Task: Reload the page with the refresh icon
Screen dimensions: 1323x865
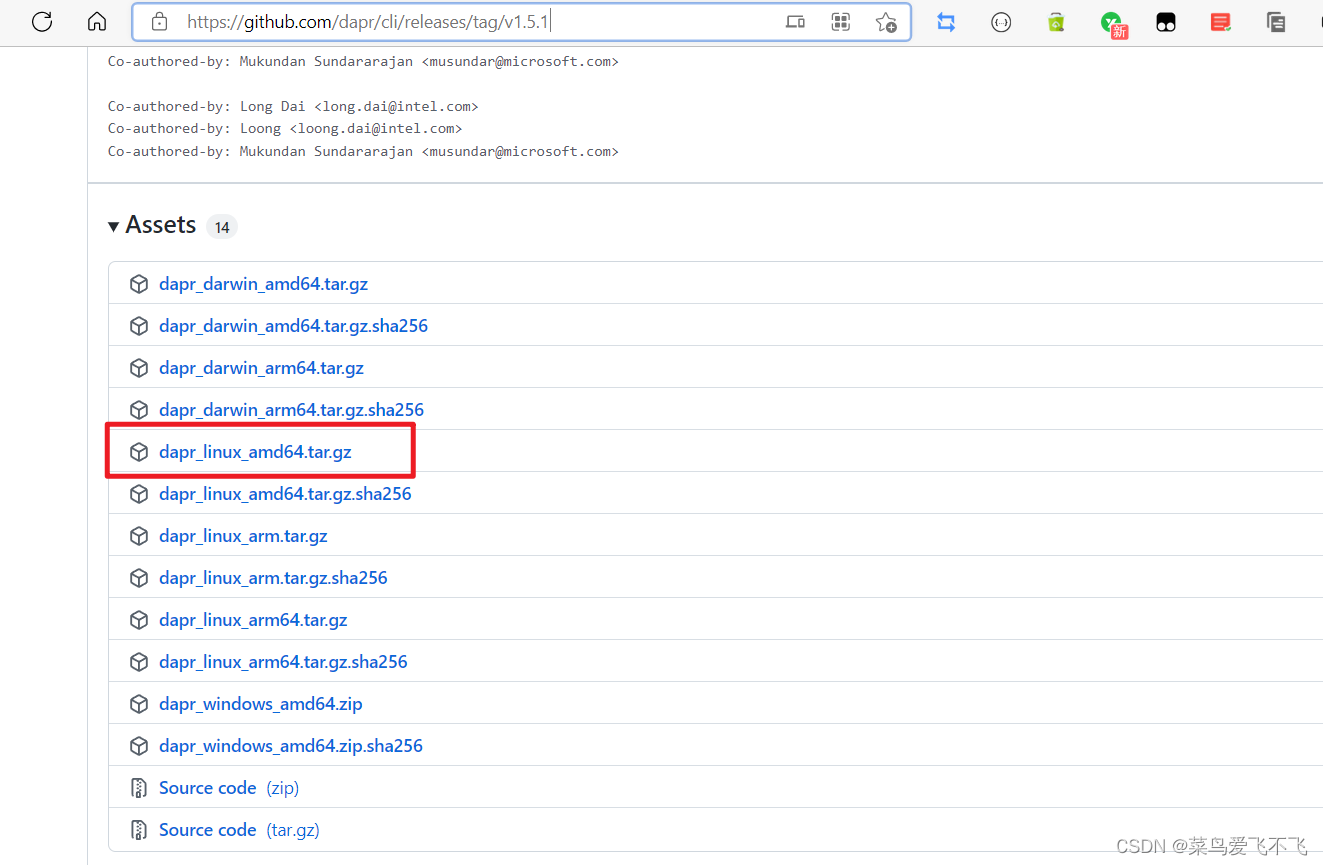Action: (42, 22)
